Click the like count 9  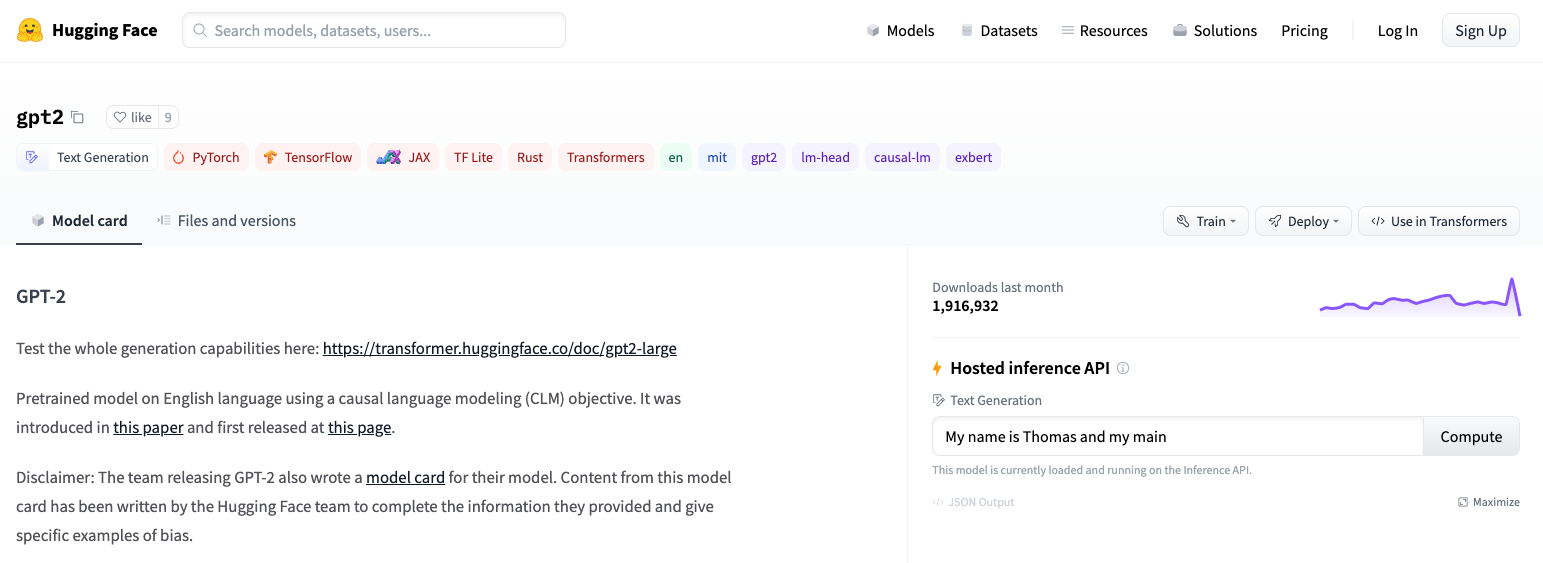[x=168, y=117]
